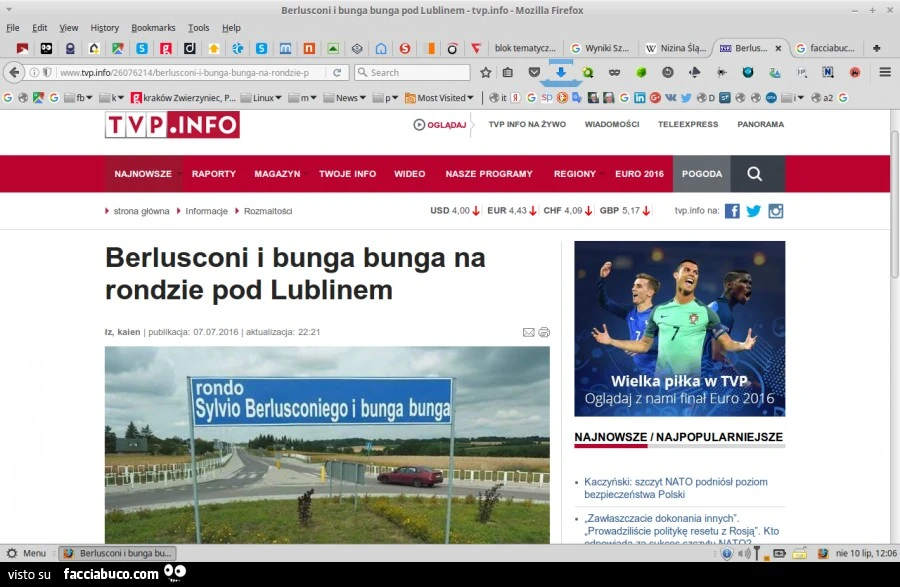The width and height of the screenshot is (900, 587).
Task: Switch to the 'facciabuc...' tab
Action: click(x=827, y=48)
